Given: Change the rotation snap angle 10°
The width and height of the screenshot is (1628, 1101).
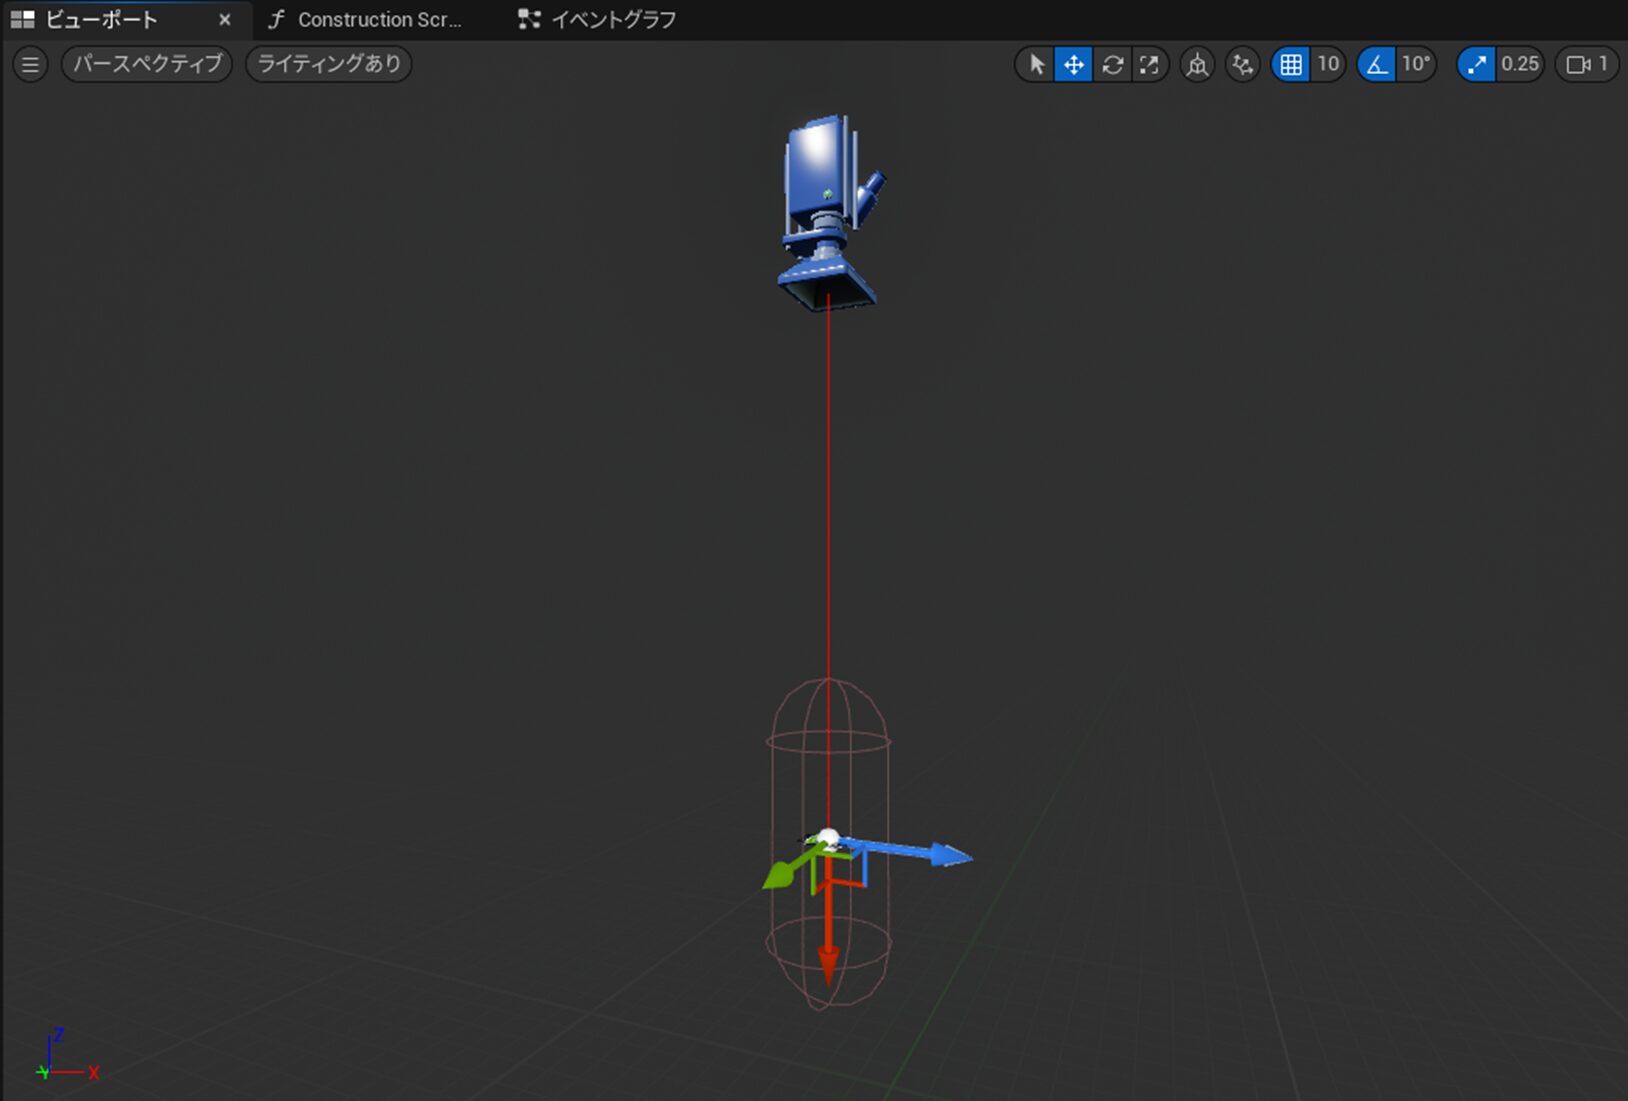Looking at the screenshot, I should 1415,64.
